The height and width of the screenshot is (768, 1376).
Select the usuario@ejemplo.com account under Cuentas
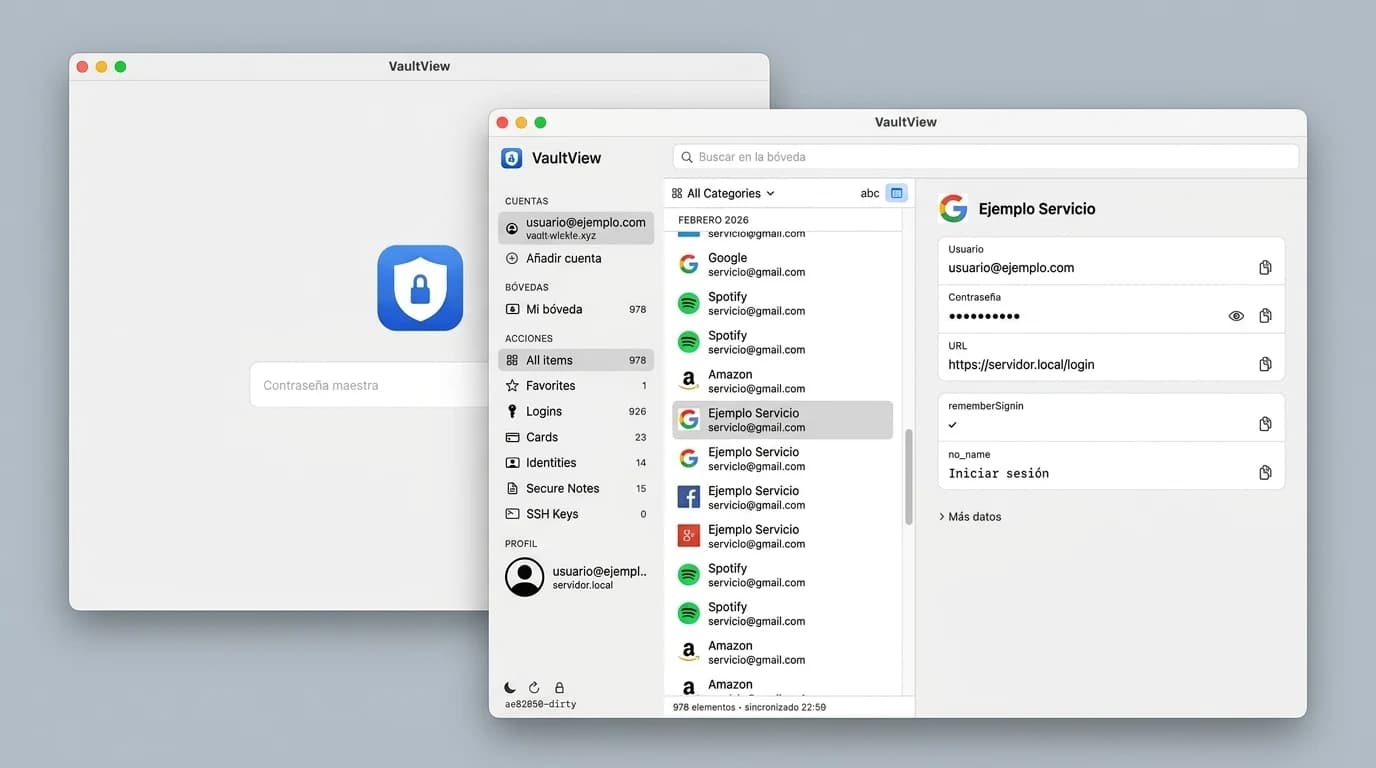(576, 228)
